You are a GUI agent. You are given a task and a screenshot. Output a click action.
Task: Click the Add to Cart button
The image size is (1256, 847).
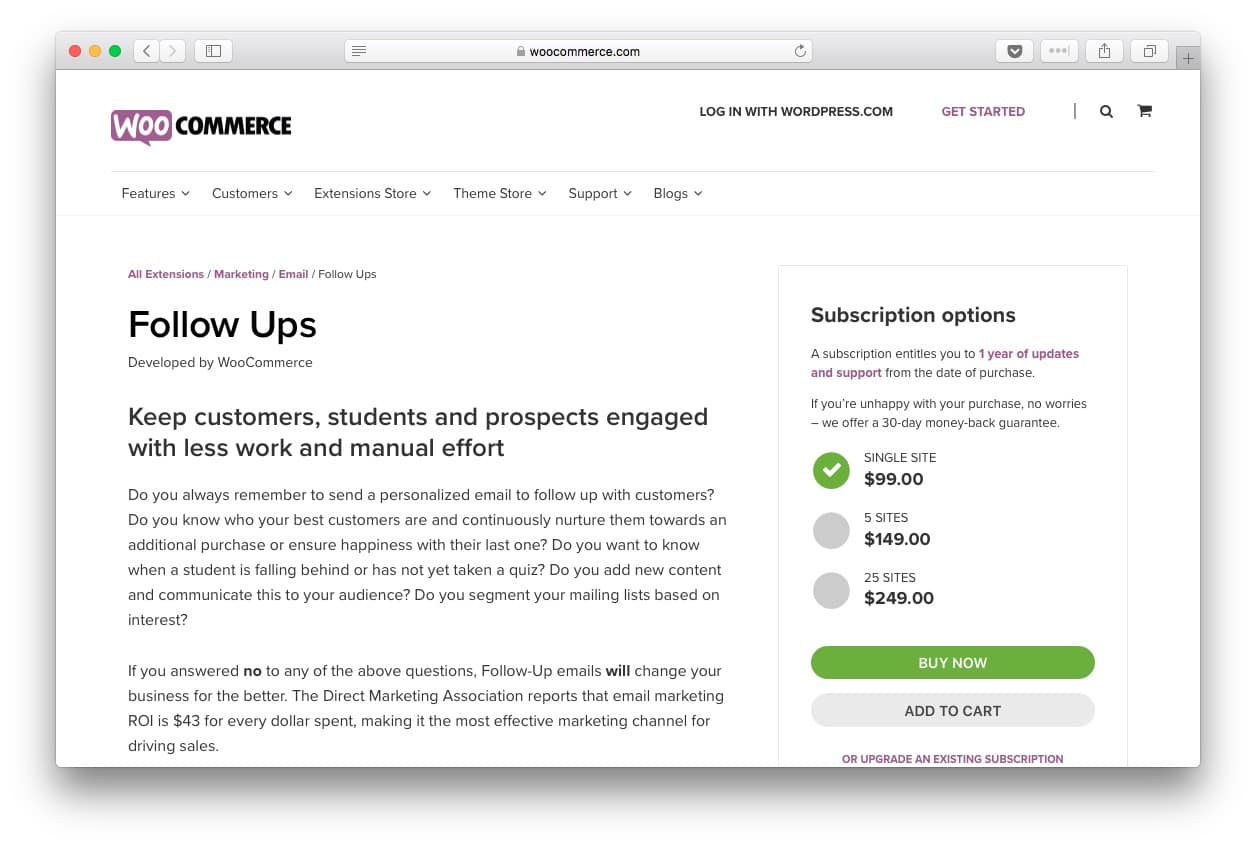[952, 711]
